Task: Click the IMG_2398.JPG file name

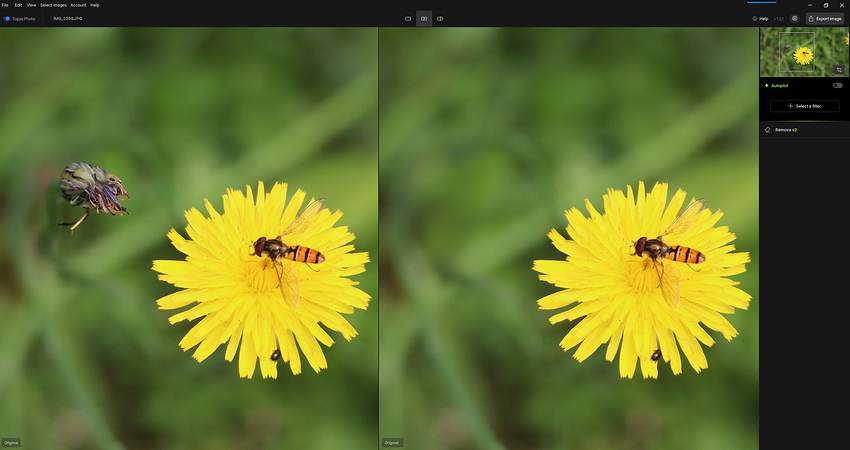Action: point(68,18)
